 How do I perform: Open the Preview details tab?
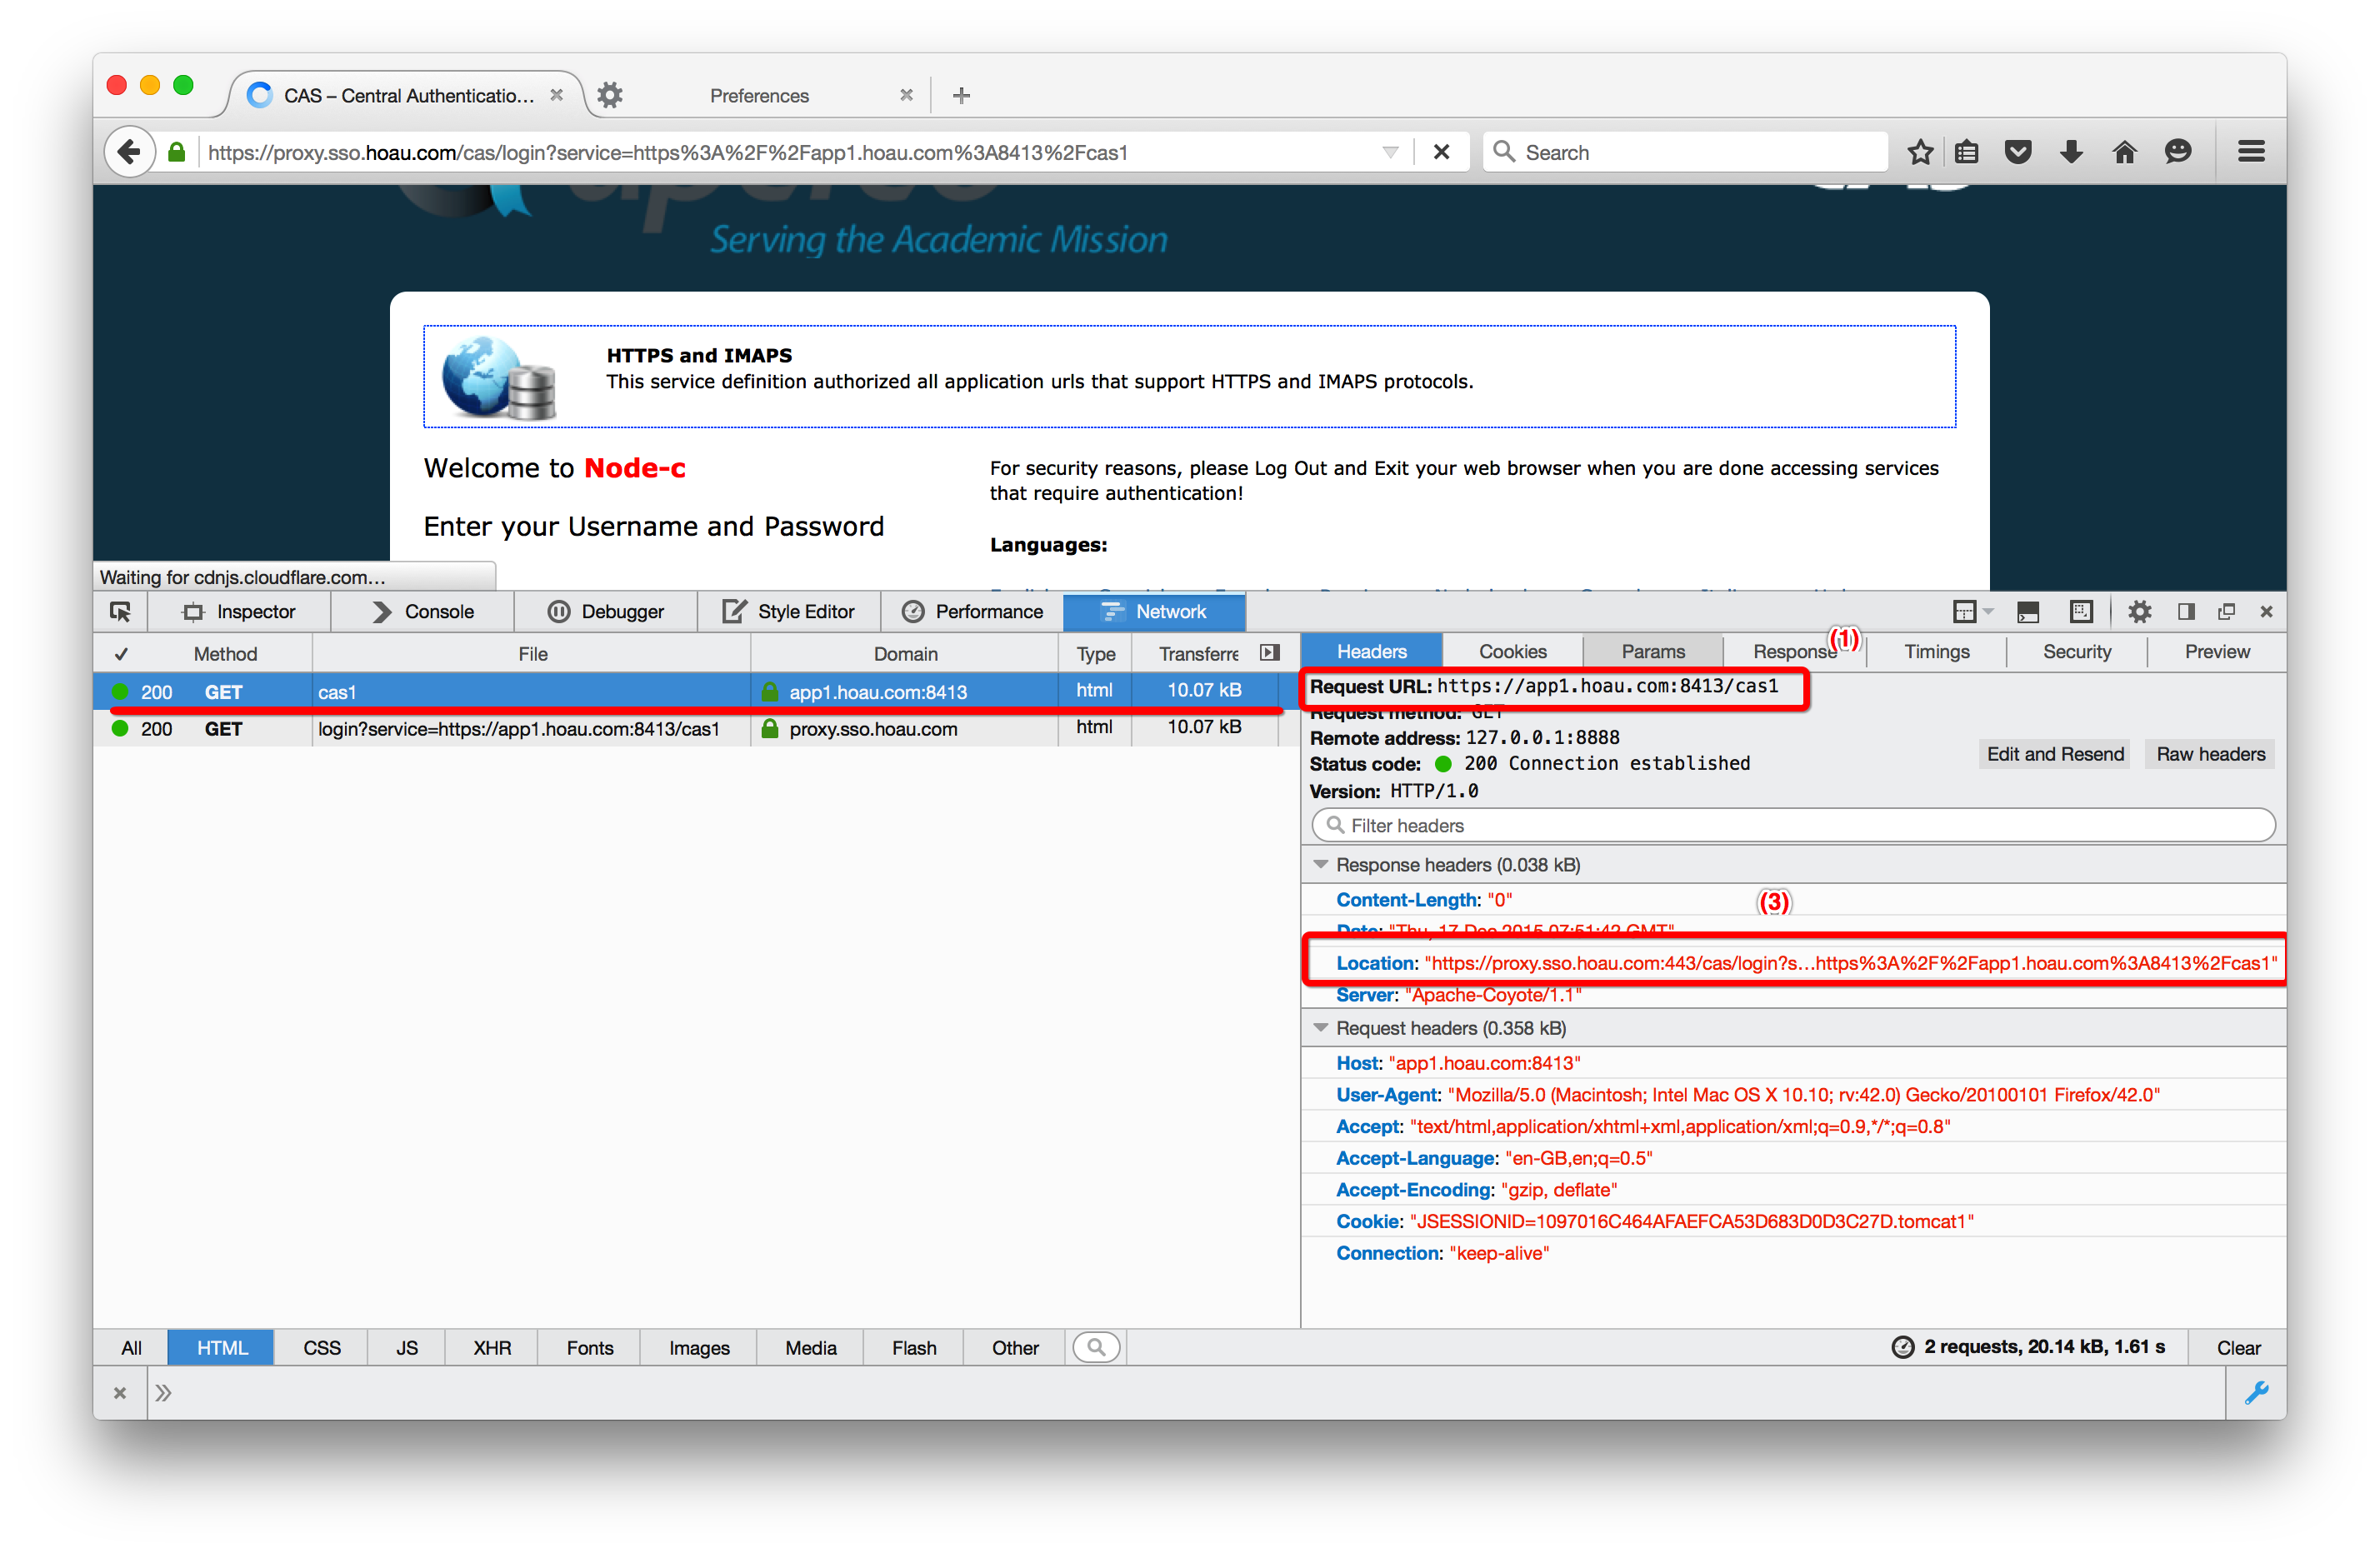[x=2216, y=651]
